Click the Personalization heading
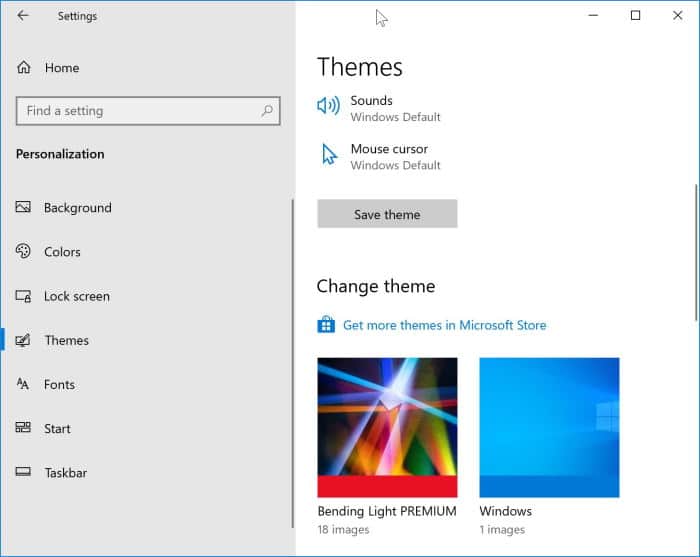The width and height of the screenshot is (700, 557). point(60,154)
